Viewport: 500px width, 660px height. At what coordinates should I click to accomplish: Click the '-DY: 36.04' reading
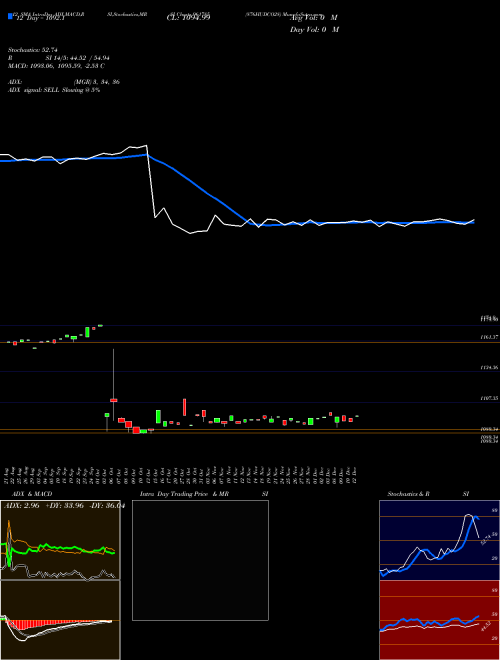pyautogui.click(x=107, y=506)
